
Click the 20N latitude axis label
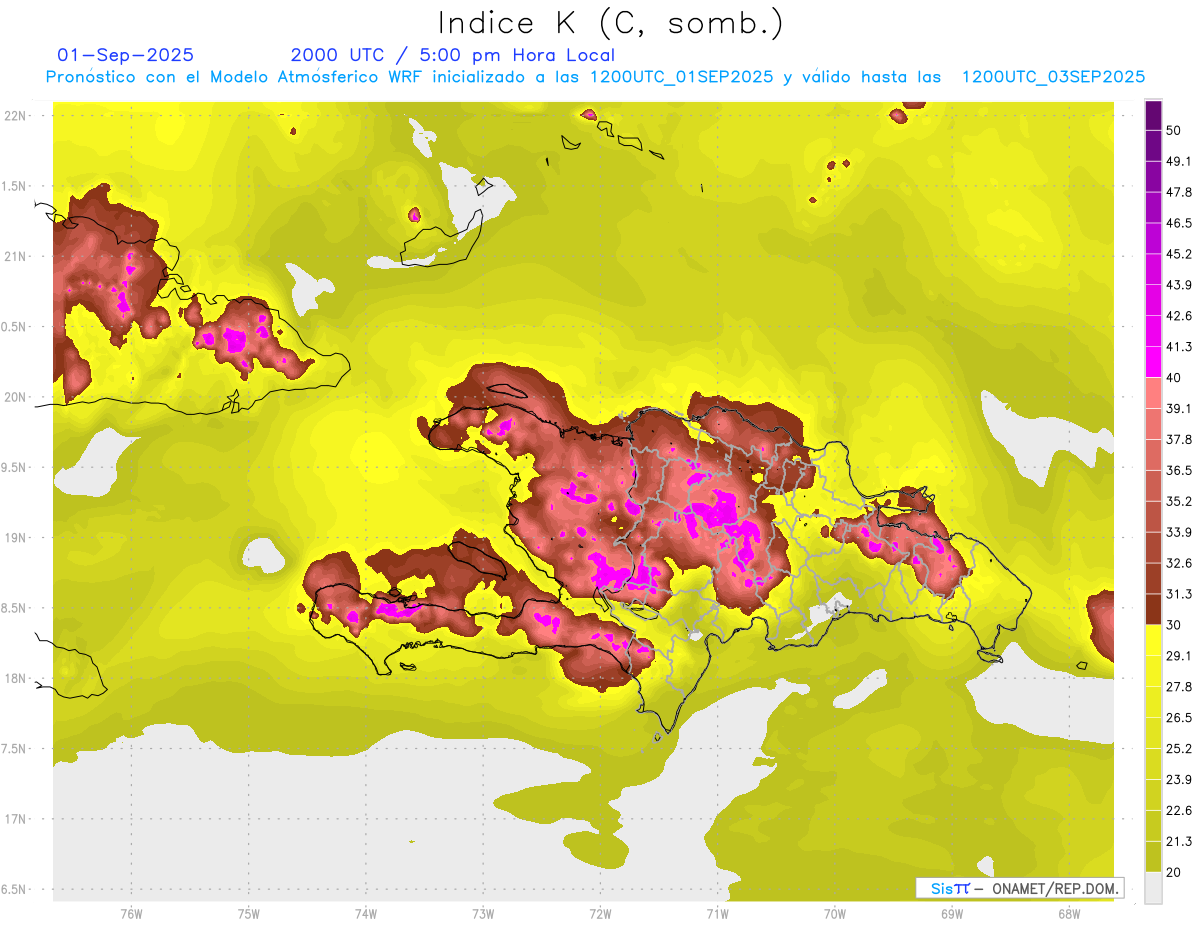[x=16, y=397]
